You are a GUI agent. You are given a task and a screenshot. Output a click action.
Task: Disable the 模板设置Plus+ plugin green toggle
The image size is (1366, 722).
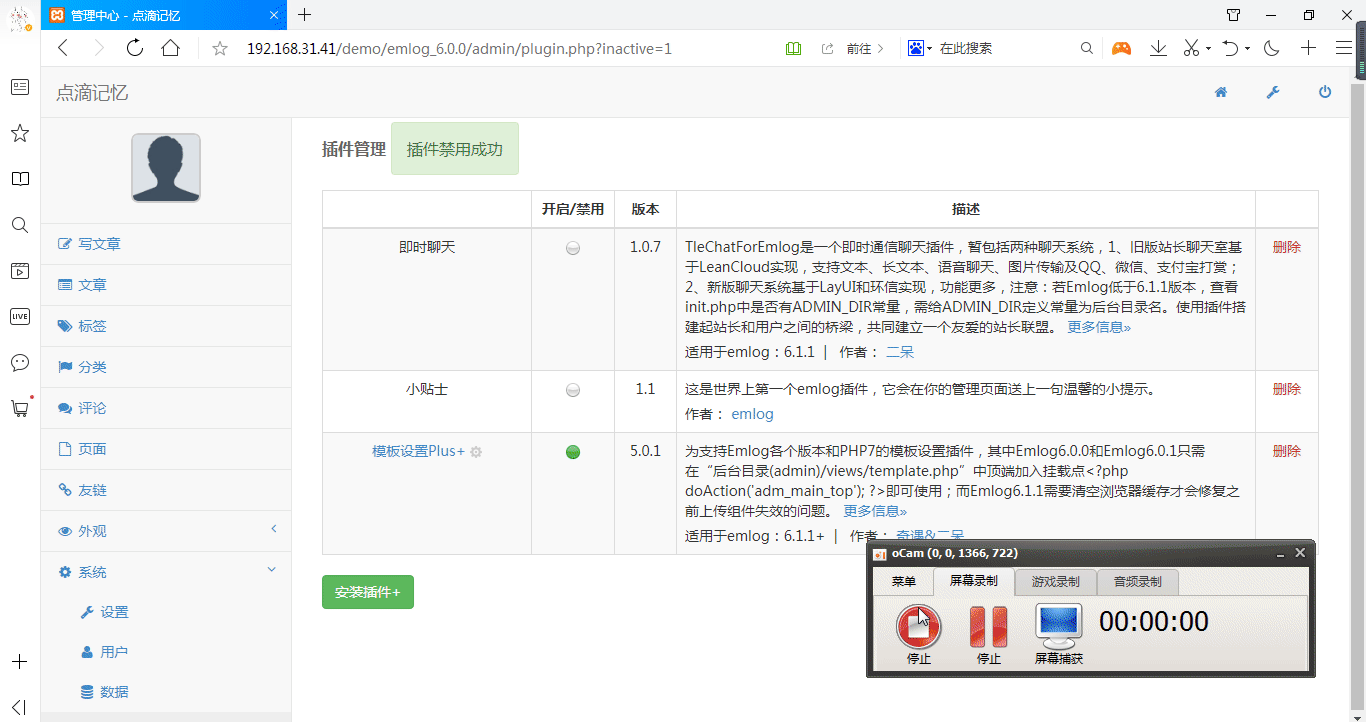(x=573, y=452)
